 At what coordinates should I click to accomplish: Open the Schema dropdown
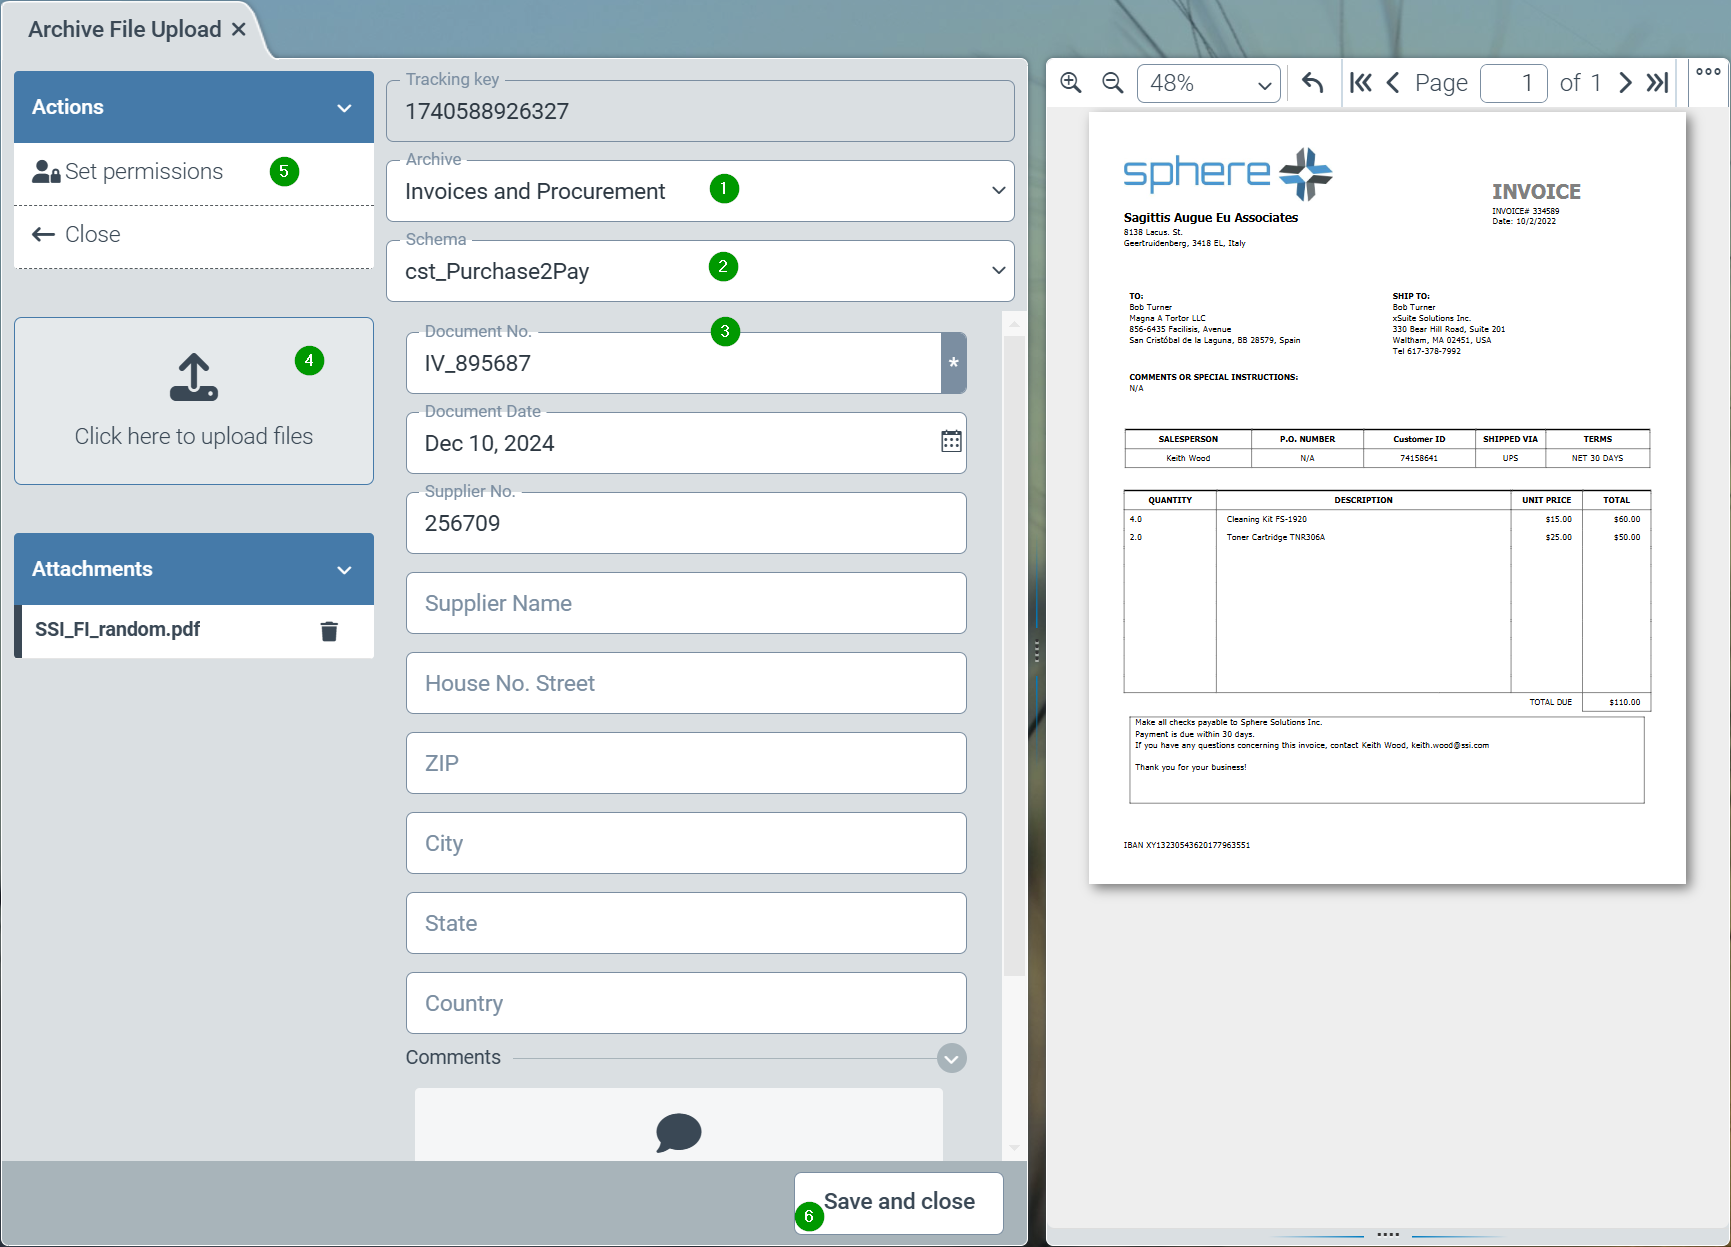(998, 271)
